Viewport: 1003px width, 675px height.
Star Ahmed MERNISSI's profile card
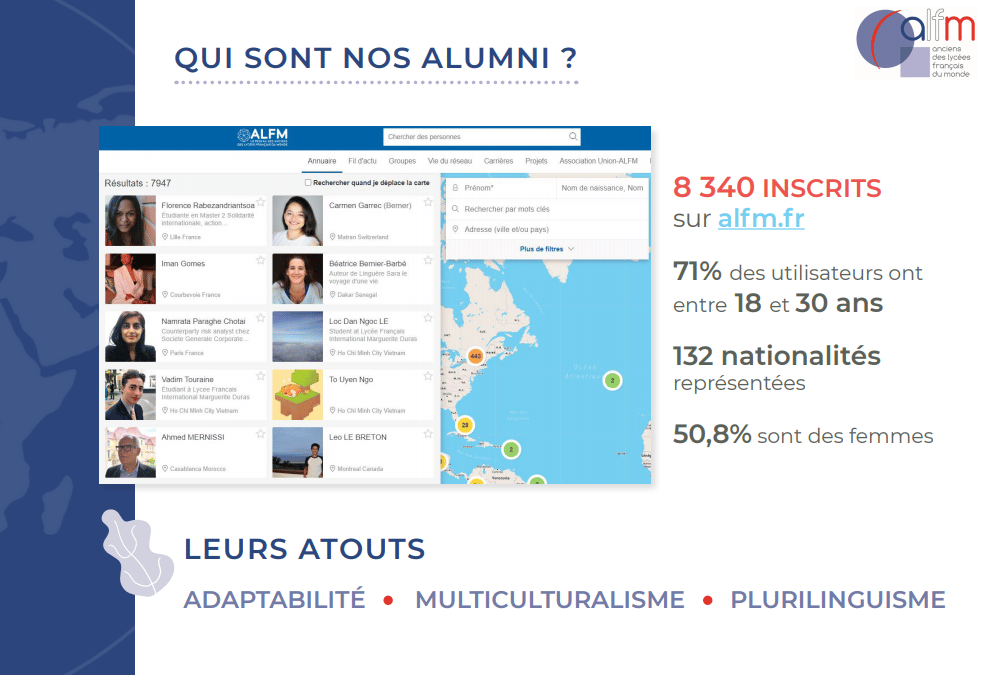(260, 434)
